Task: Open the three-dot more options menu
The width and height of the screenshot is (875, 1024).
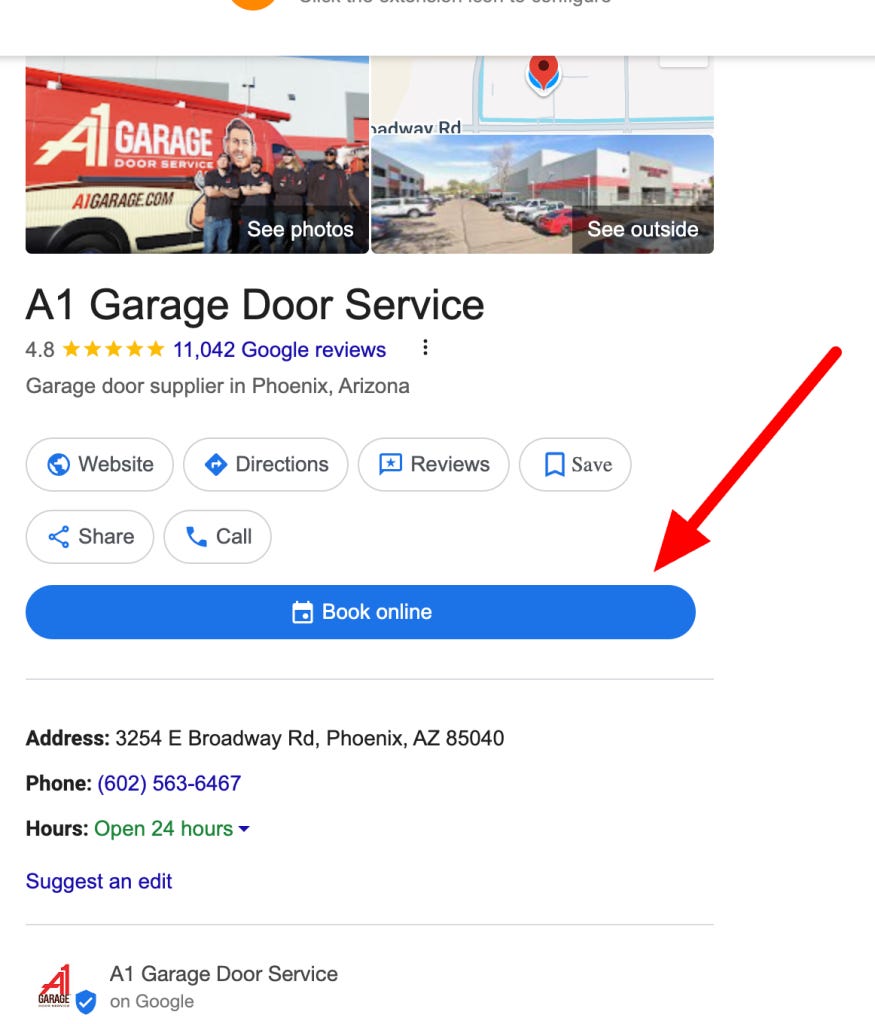Action: pyautogui.click(x=425, y=347)
